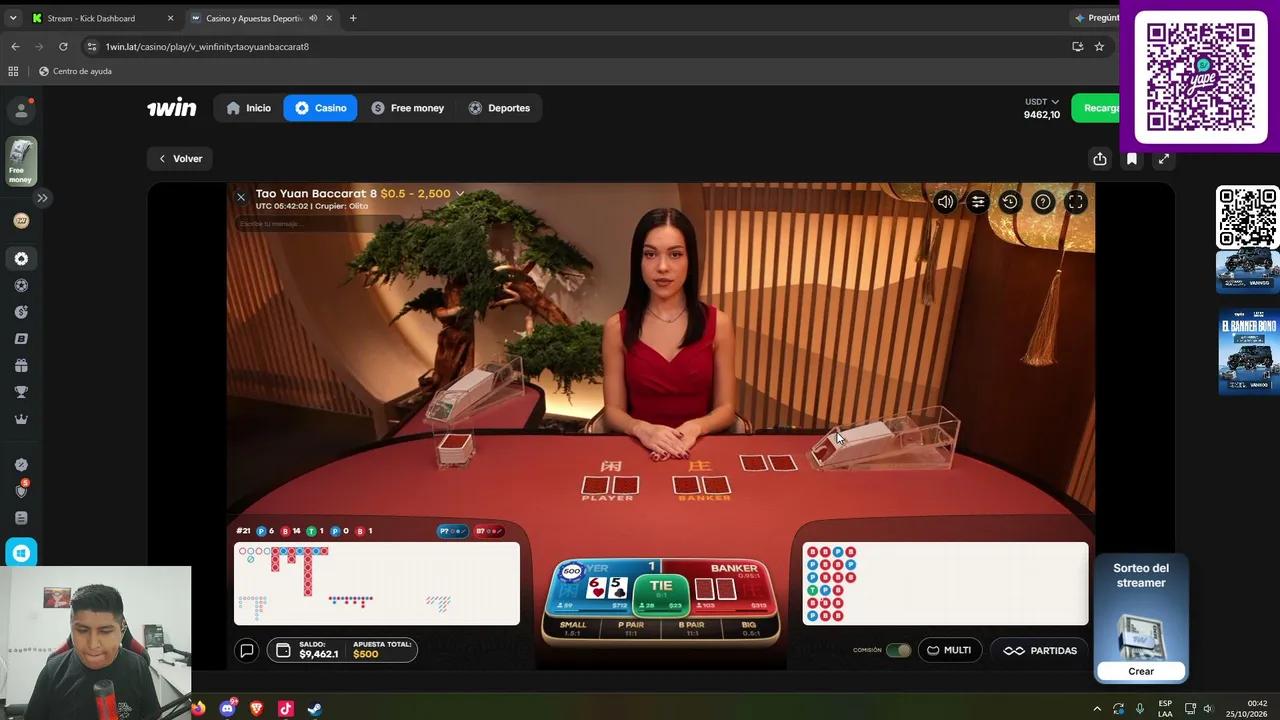Click the browser address bar URL
The image size is (1280, 720).
(207, 46)
